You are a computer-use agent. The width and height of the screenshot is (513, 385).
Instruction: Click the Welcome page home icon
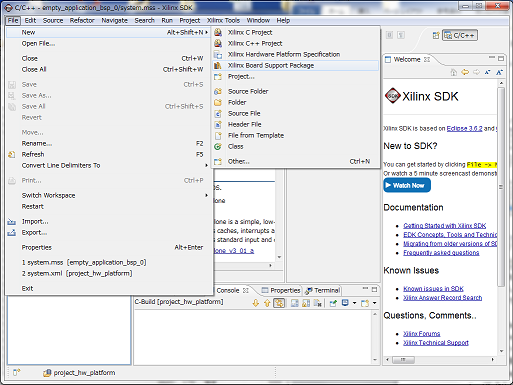pyautogui.click(x=453, y=72)
